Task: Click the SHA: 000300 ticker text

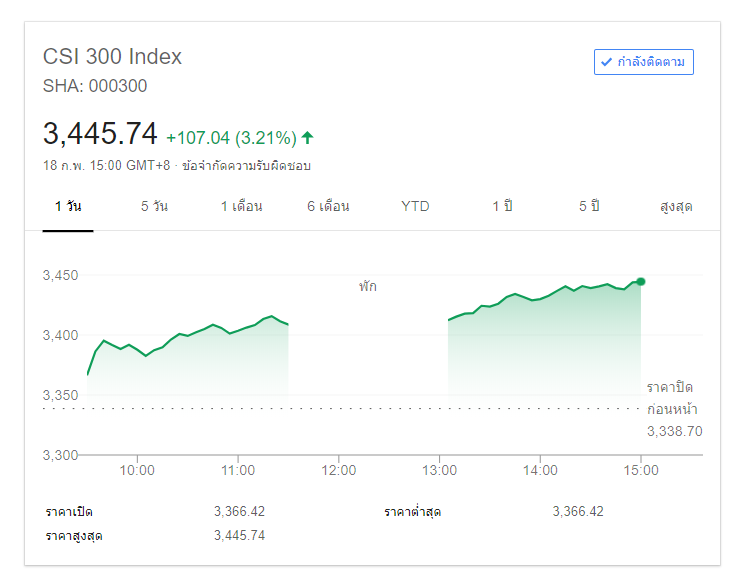Action: click(x=95, y=86)
